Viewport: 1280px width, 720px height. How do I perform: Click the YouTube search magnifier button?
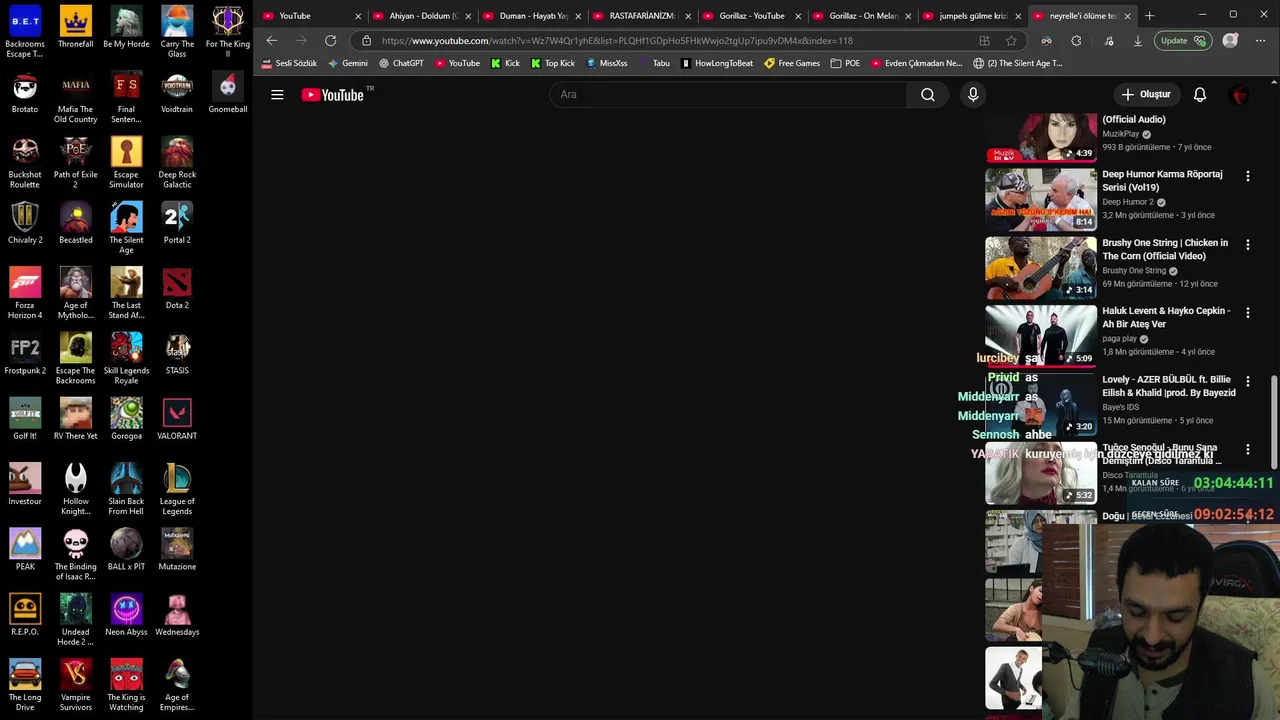click(x=928, y=95)
